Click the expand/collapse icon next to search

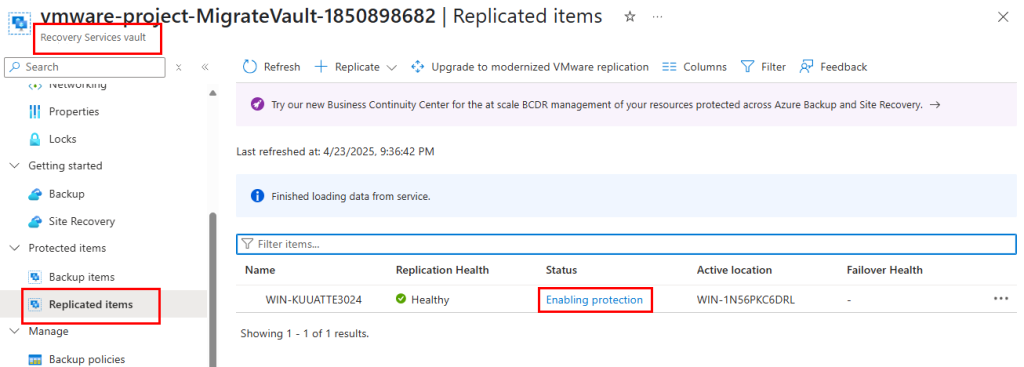tap(178, 67)
